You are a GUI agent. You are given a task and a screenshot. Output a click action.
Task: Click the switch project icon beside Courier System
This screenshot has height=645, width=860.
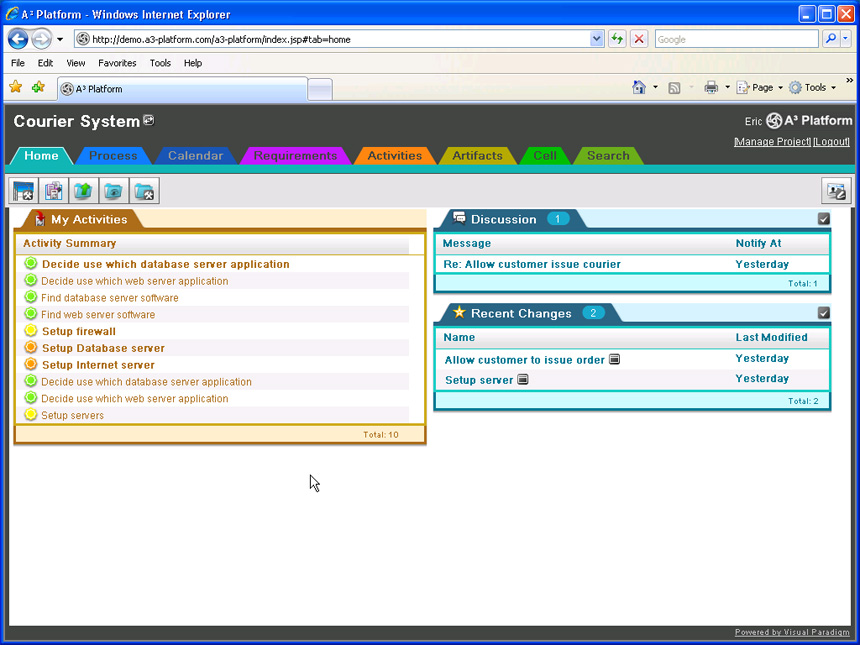(x=149, y=120)
